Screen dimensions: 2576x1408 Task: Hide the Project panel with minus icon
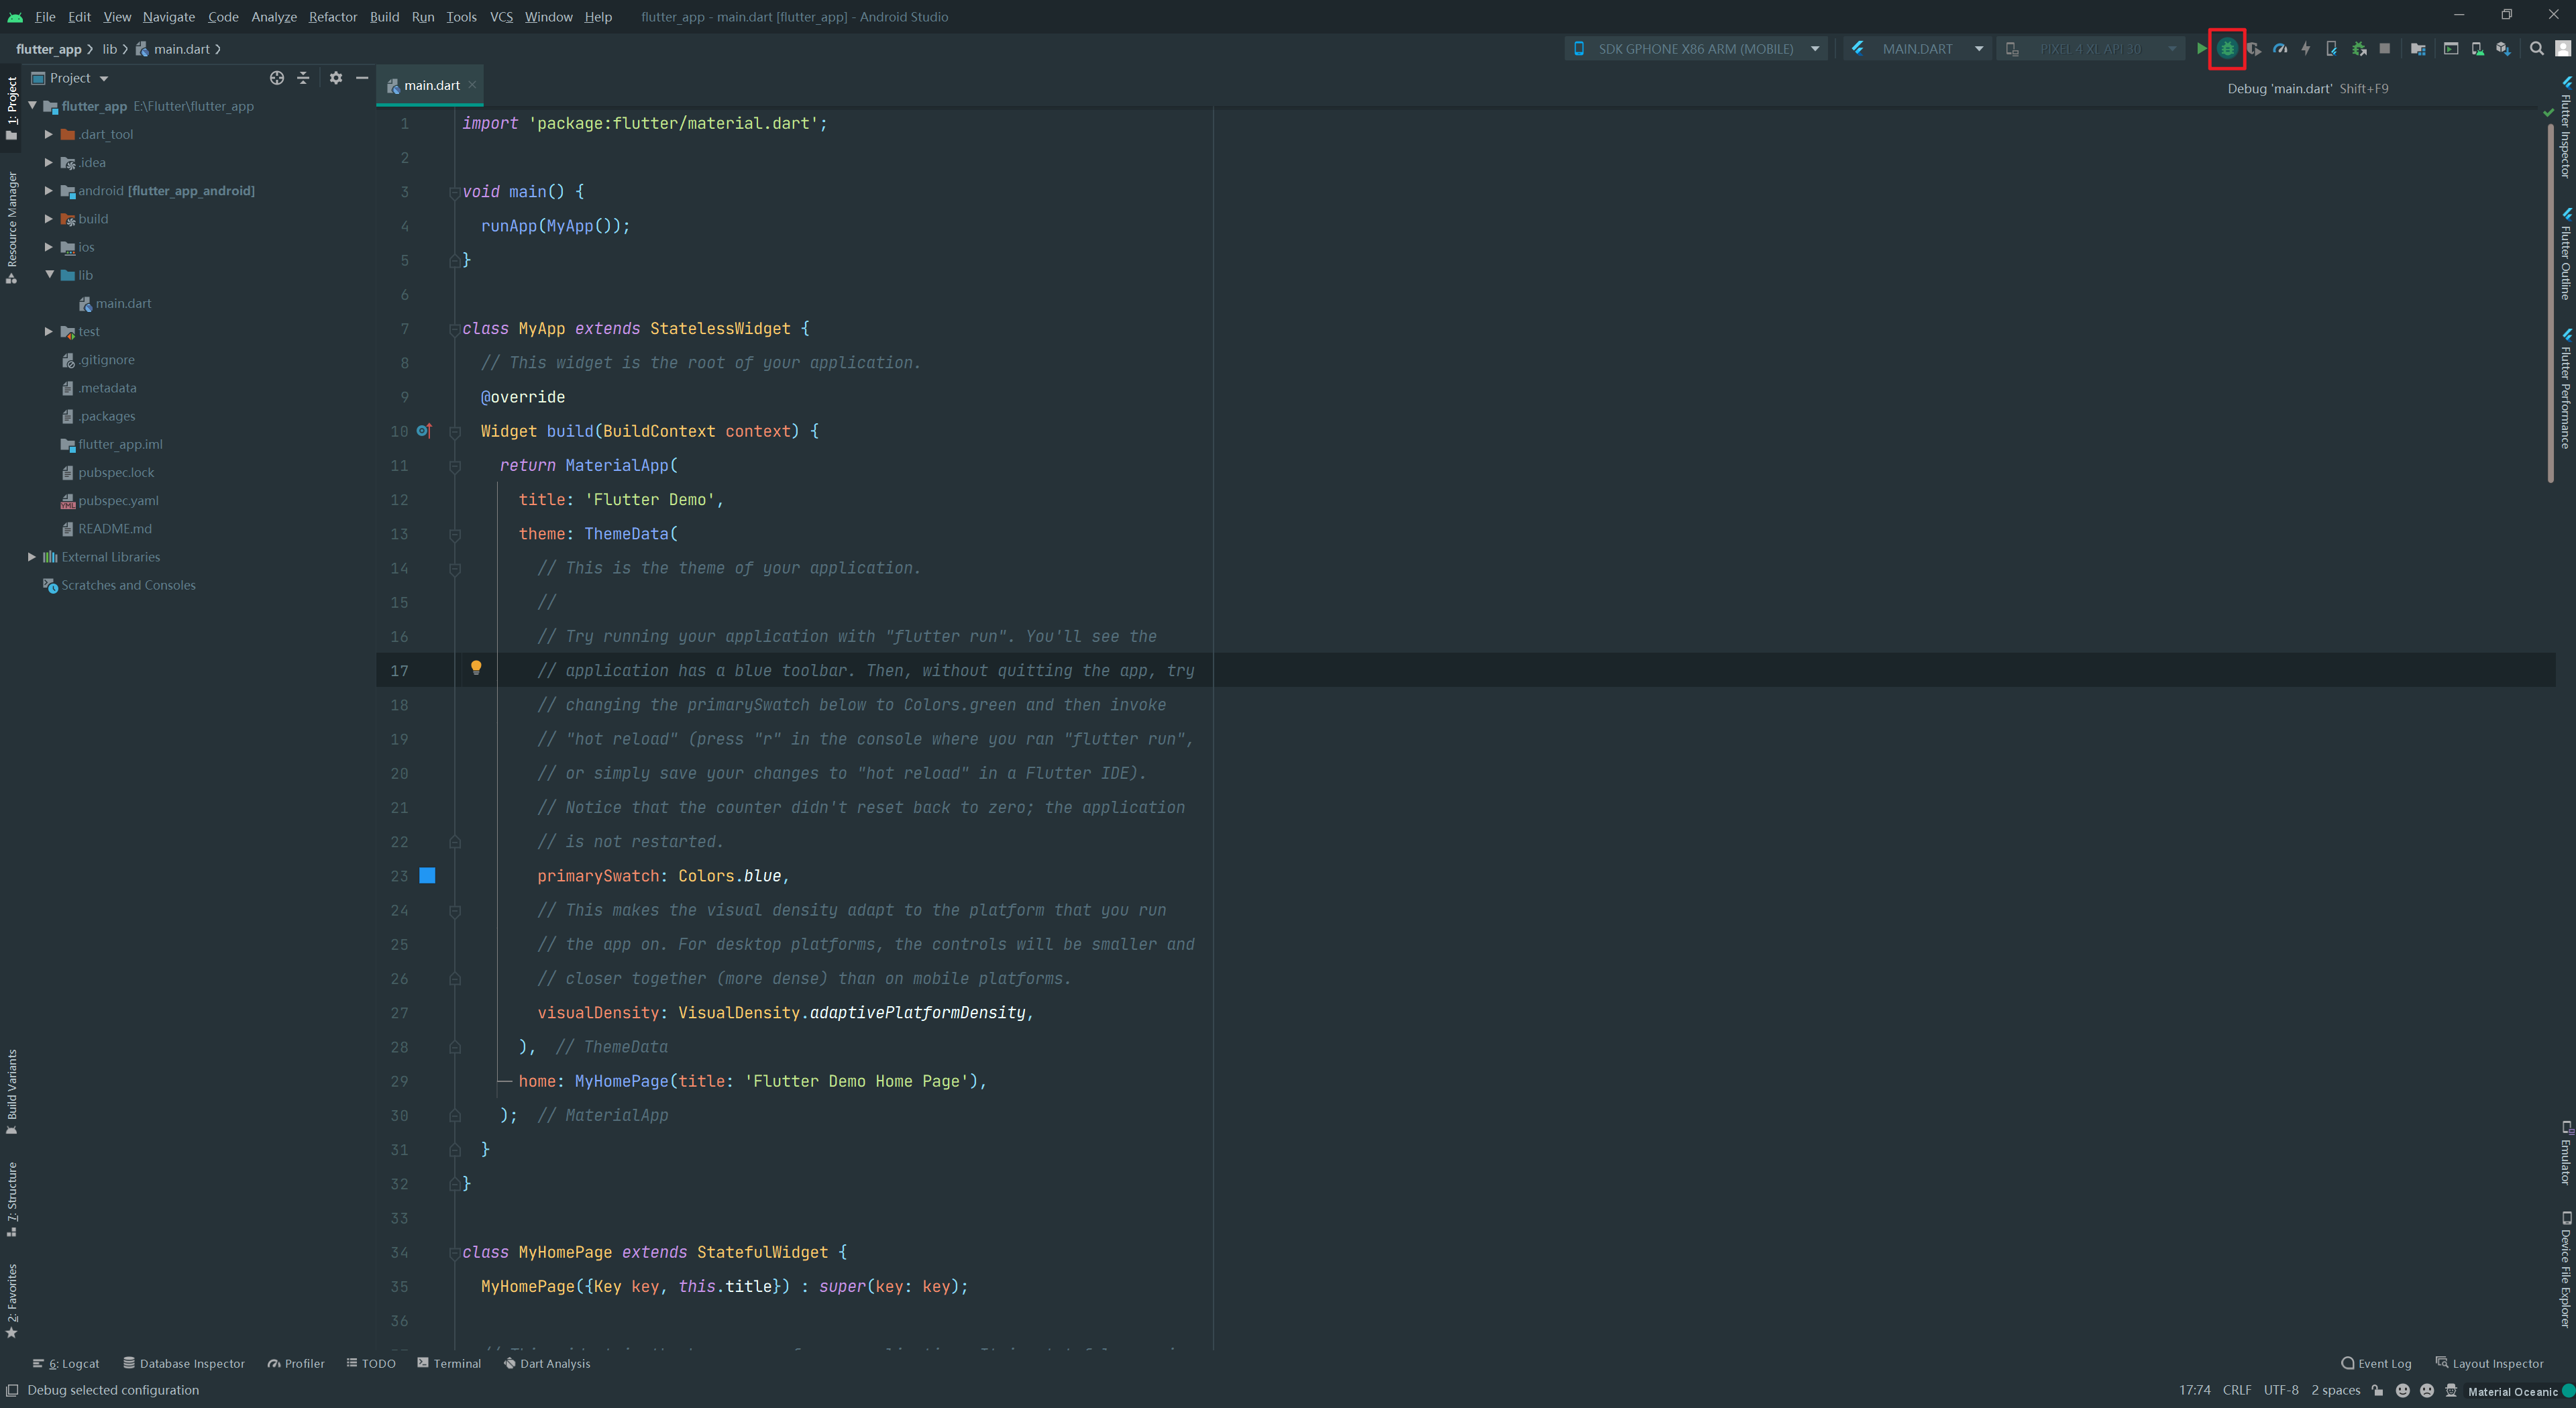point(362,78)
